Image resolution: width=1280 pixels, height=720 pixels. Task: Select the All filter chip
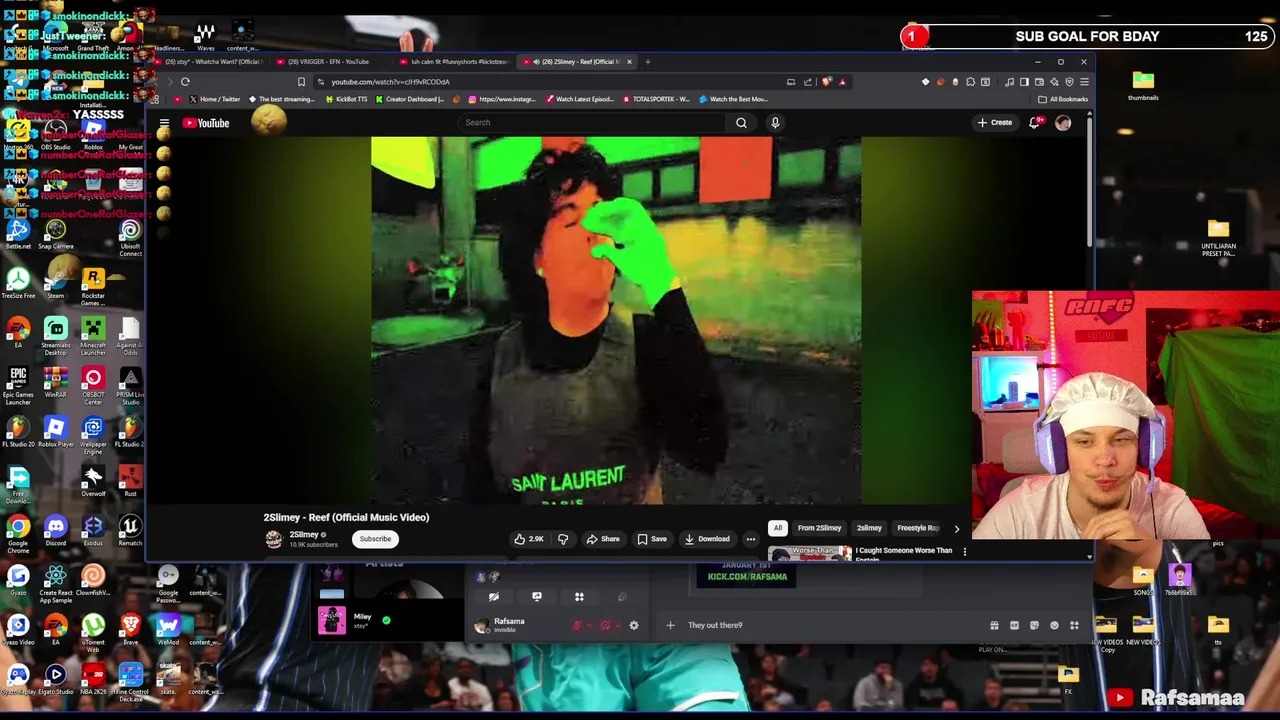(x=777, y=528)
